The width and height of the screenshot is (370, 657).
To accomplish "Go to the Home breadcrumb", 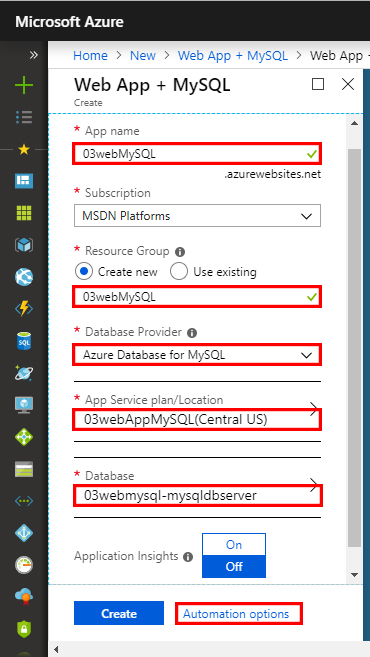I will [x=90, y=55].
